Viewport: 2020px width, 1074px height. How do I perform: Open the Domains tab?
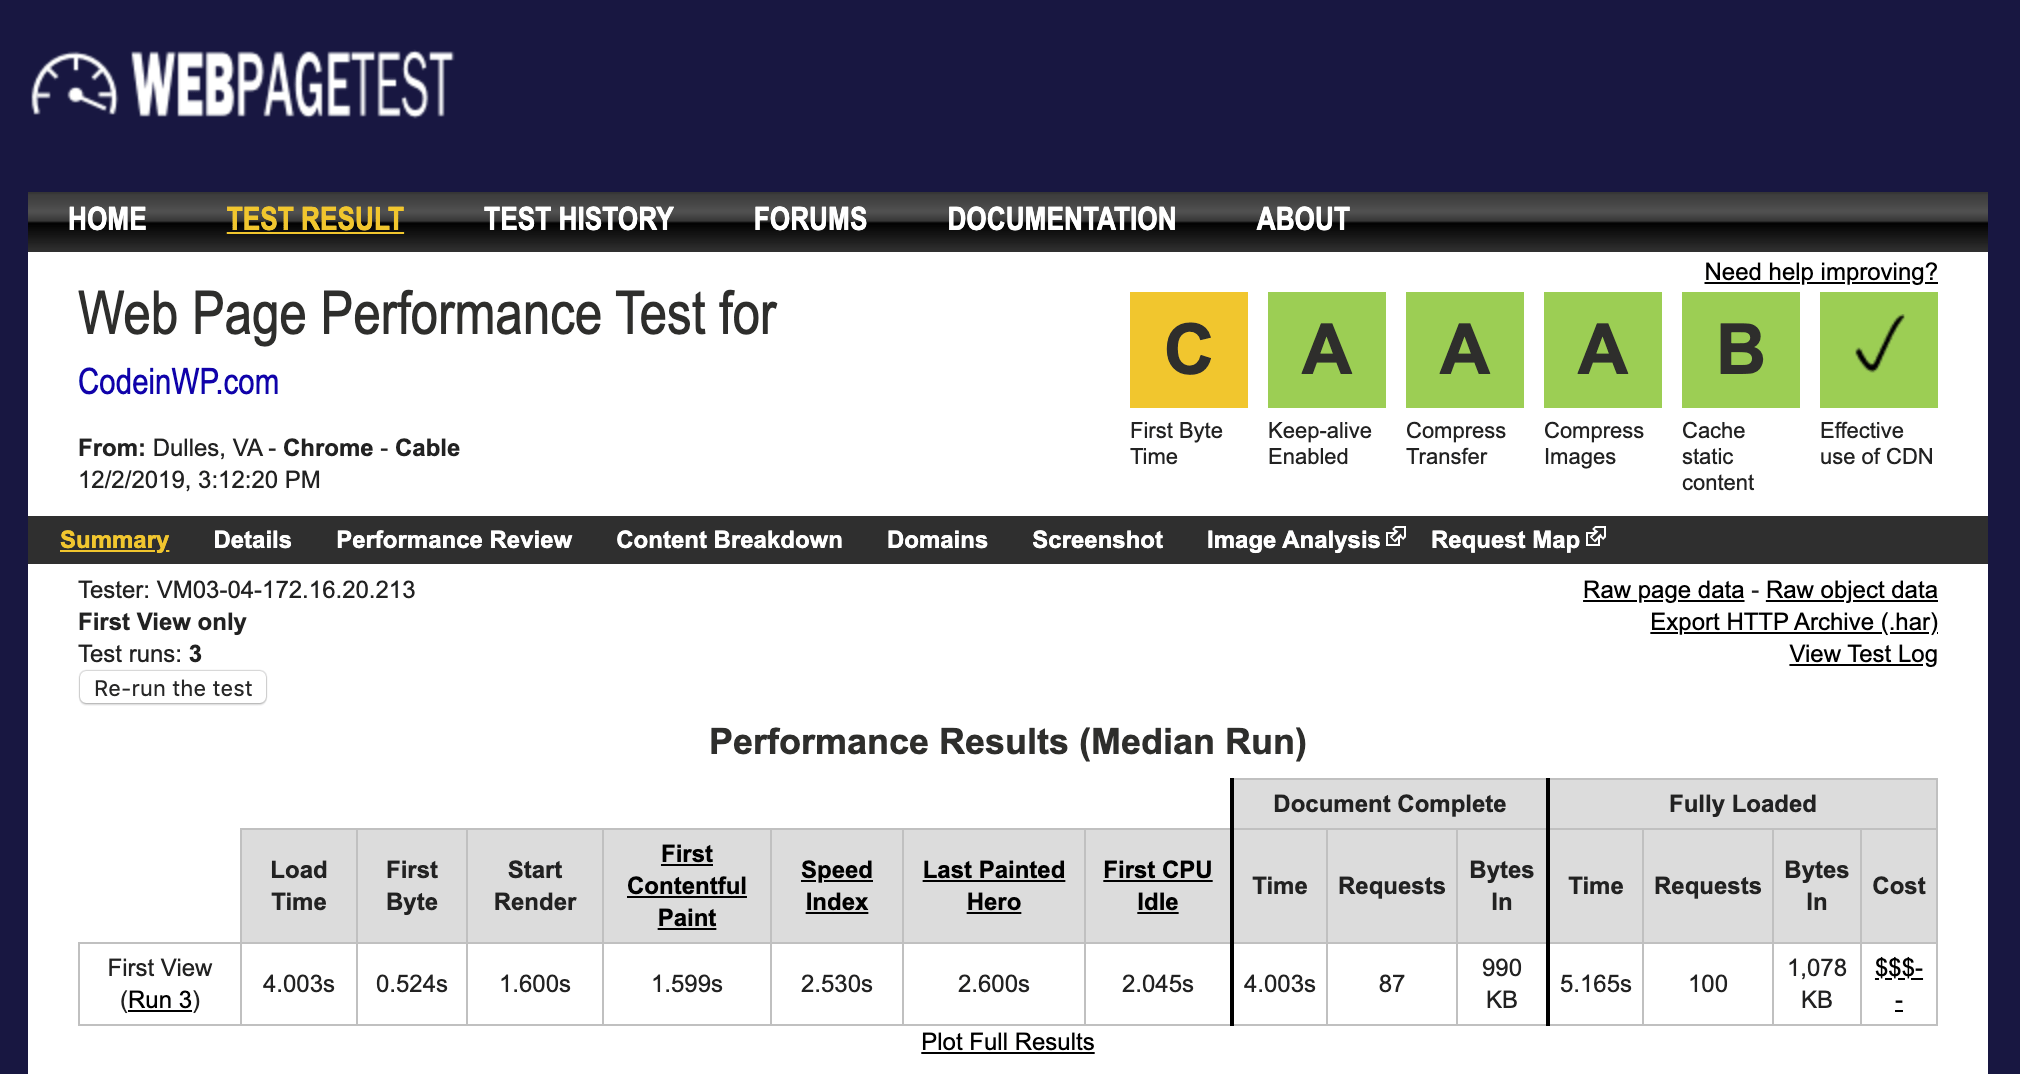[936, 540]
